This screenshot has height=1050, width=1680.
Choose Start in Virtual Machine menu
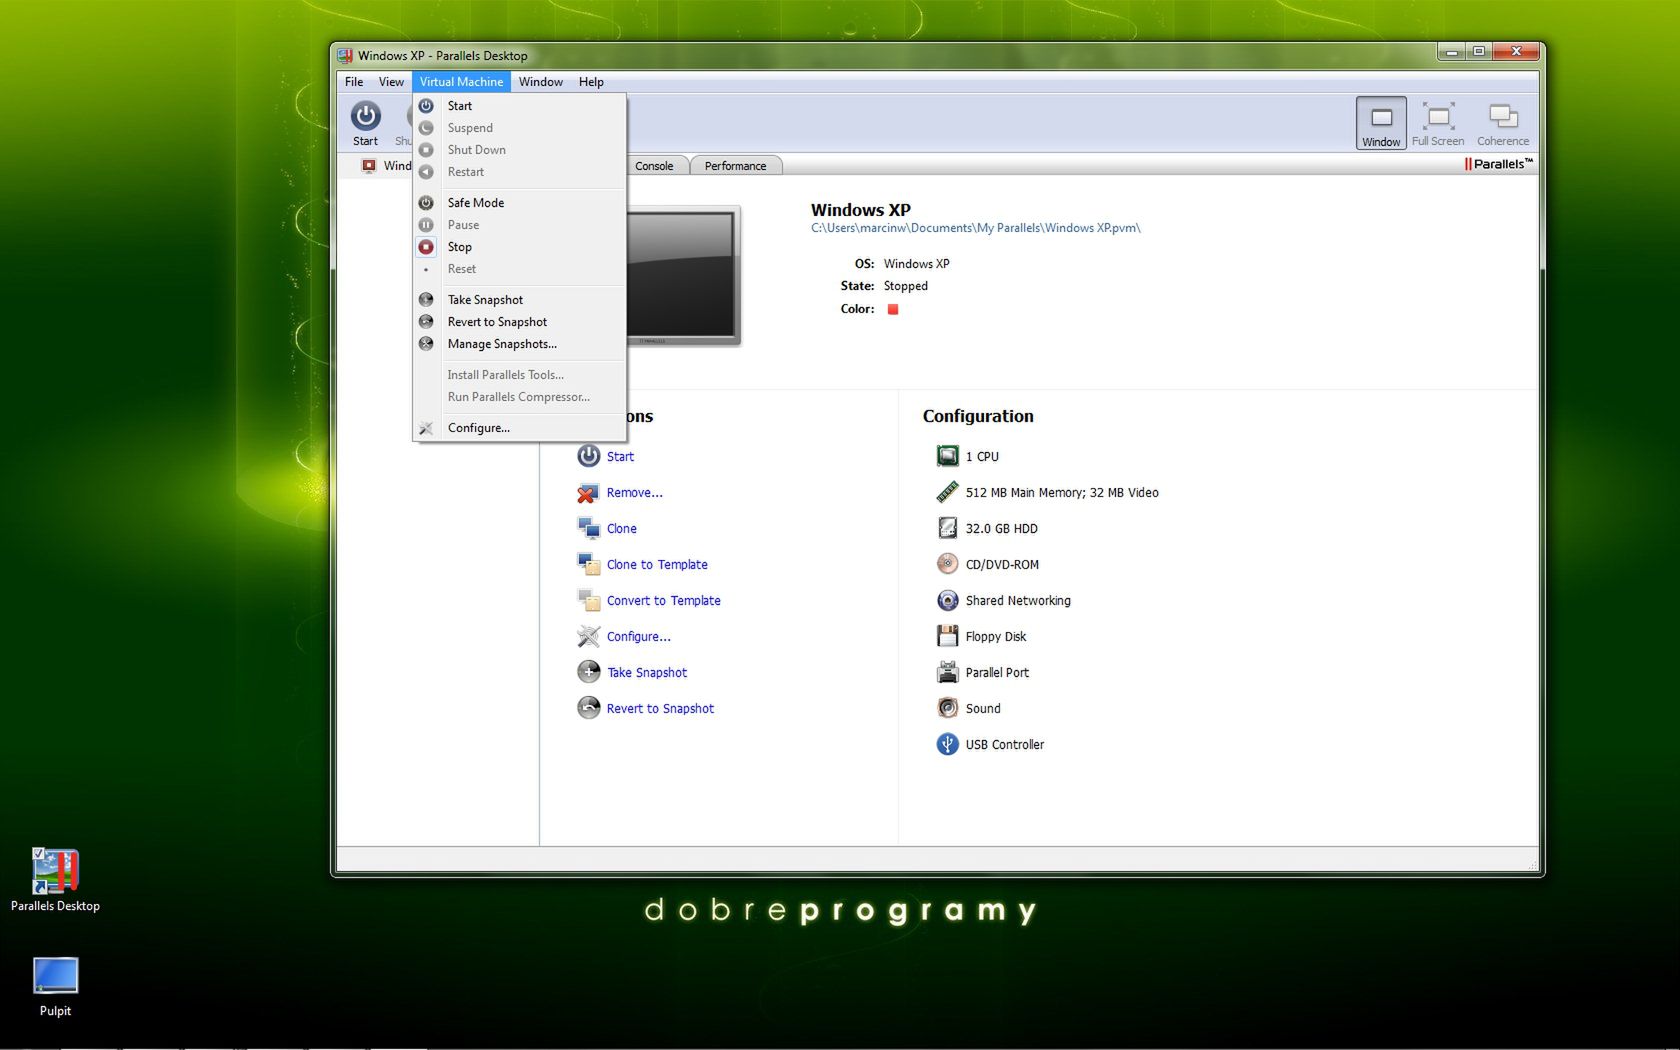point(519,106)
